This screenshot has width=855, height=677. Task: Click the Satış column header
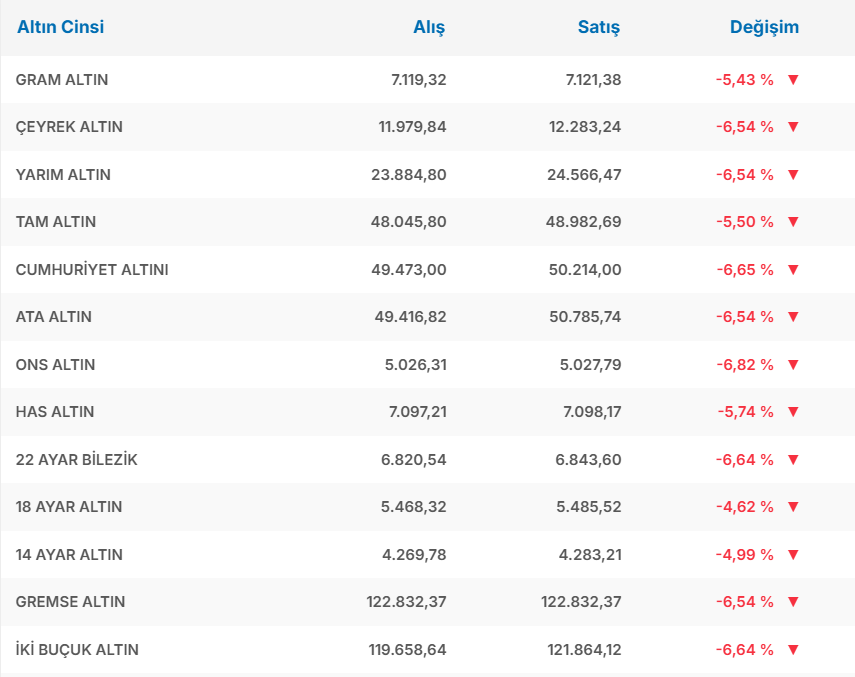coord(599,27)
